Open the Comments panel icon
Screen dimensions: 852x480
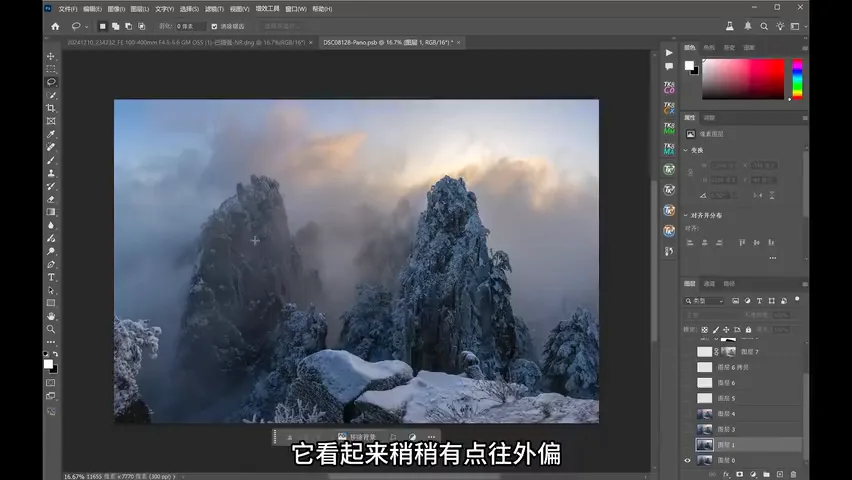click(x=669, y=66)
